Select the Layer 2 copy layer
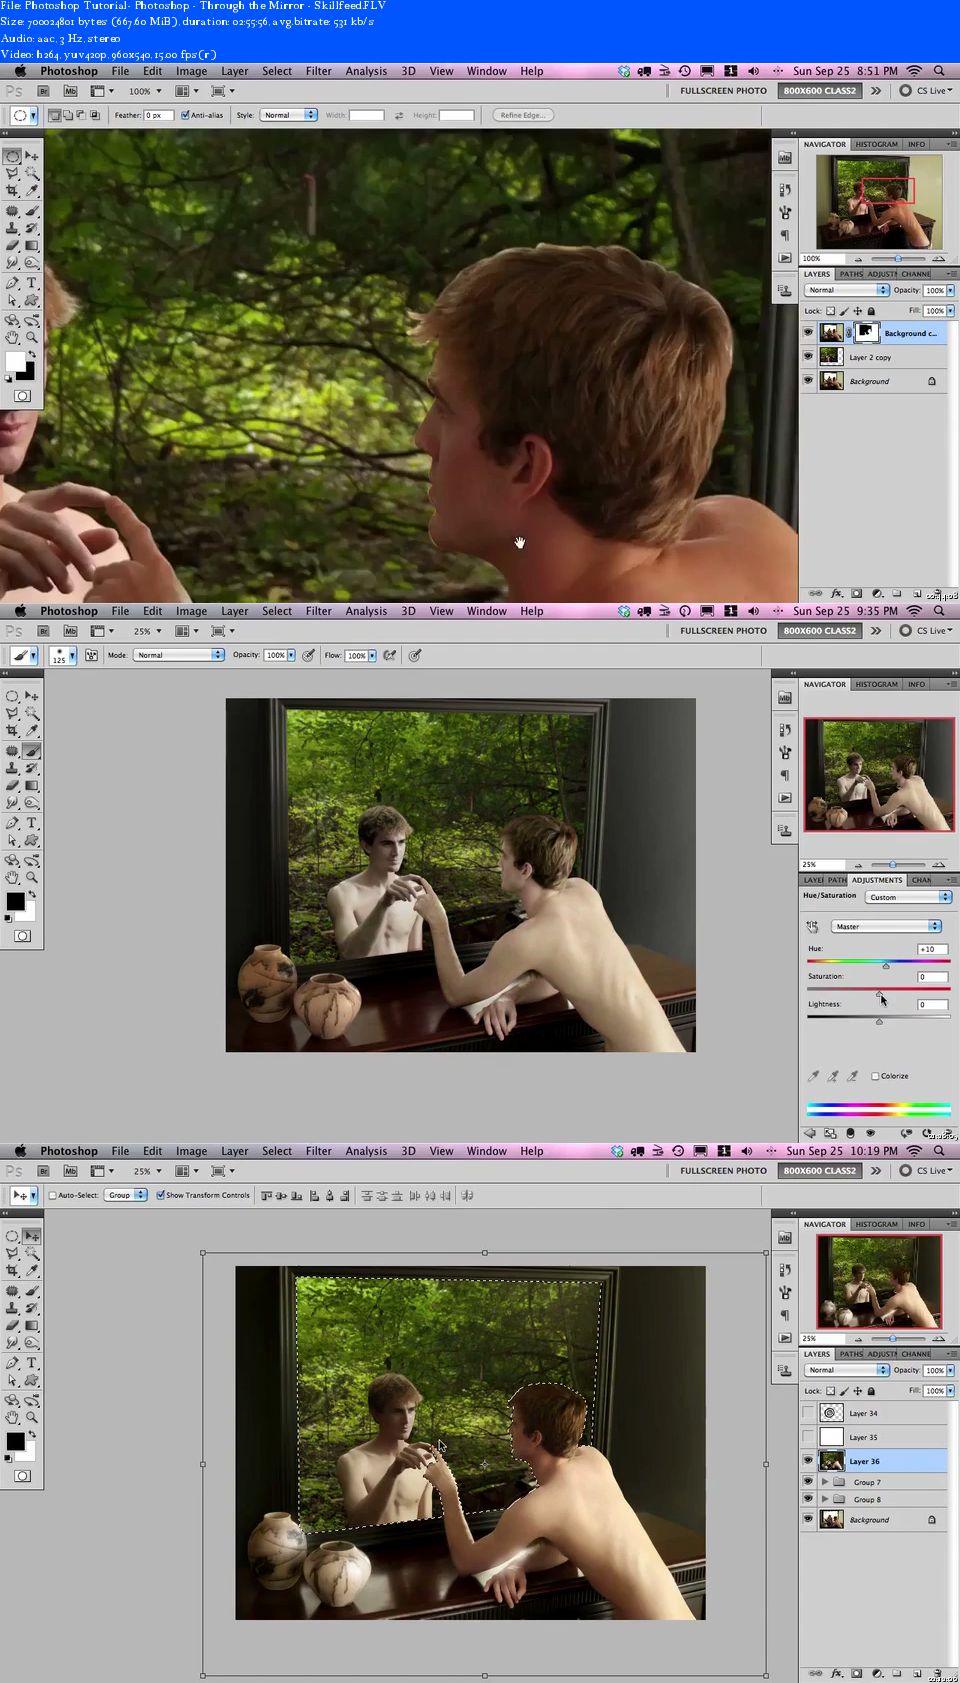 click(x=870, y=357)
